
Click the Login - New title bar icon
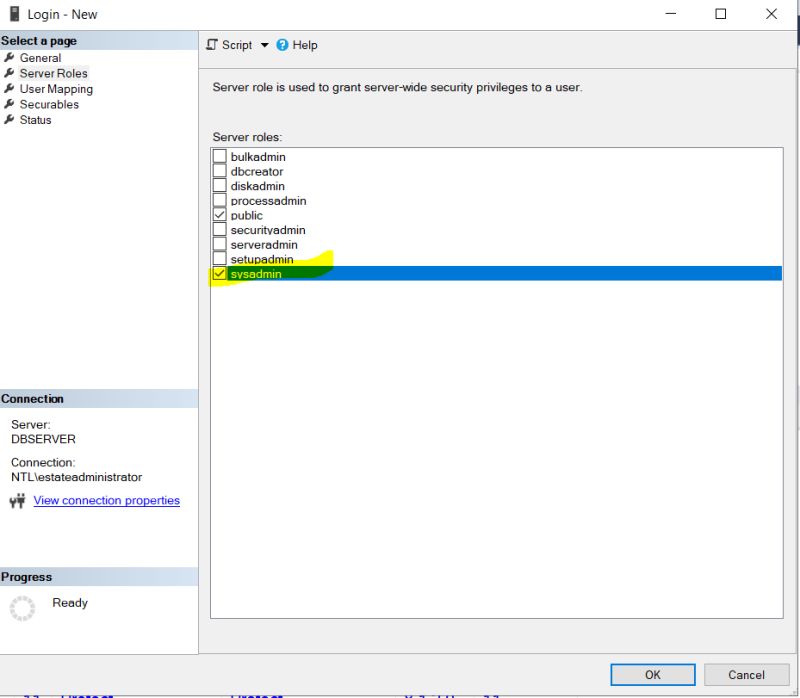(x=14, y=13)
